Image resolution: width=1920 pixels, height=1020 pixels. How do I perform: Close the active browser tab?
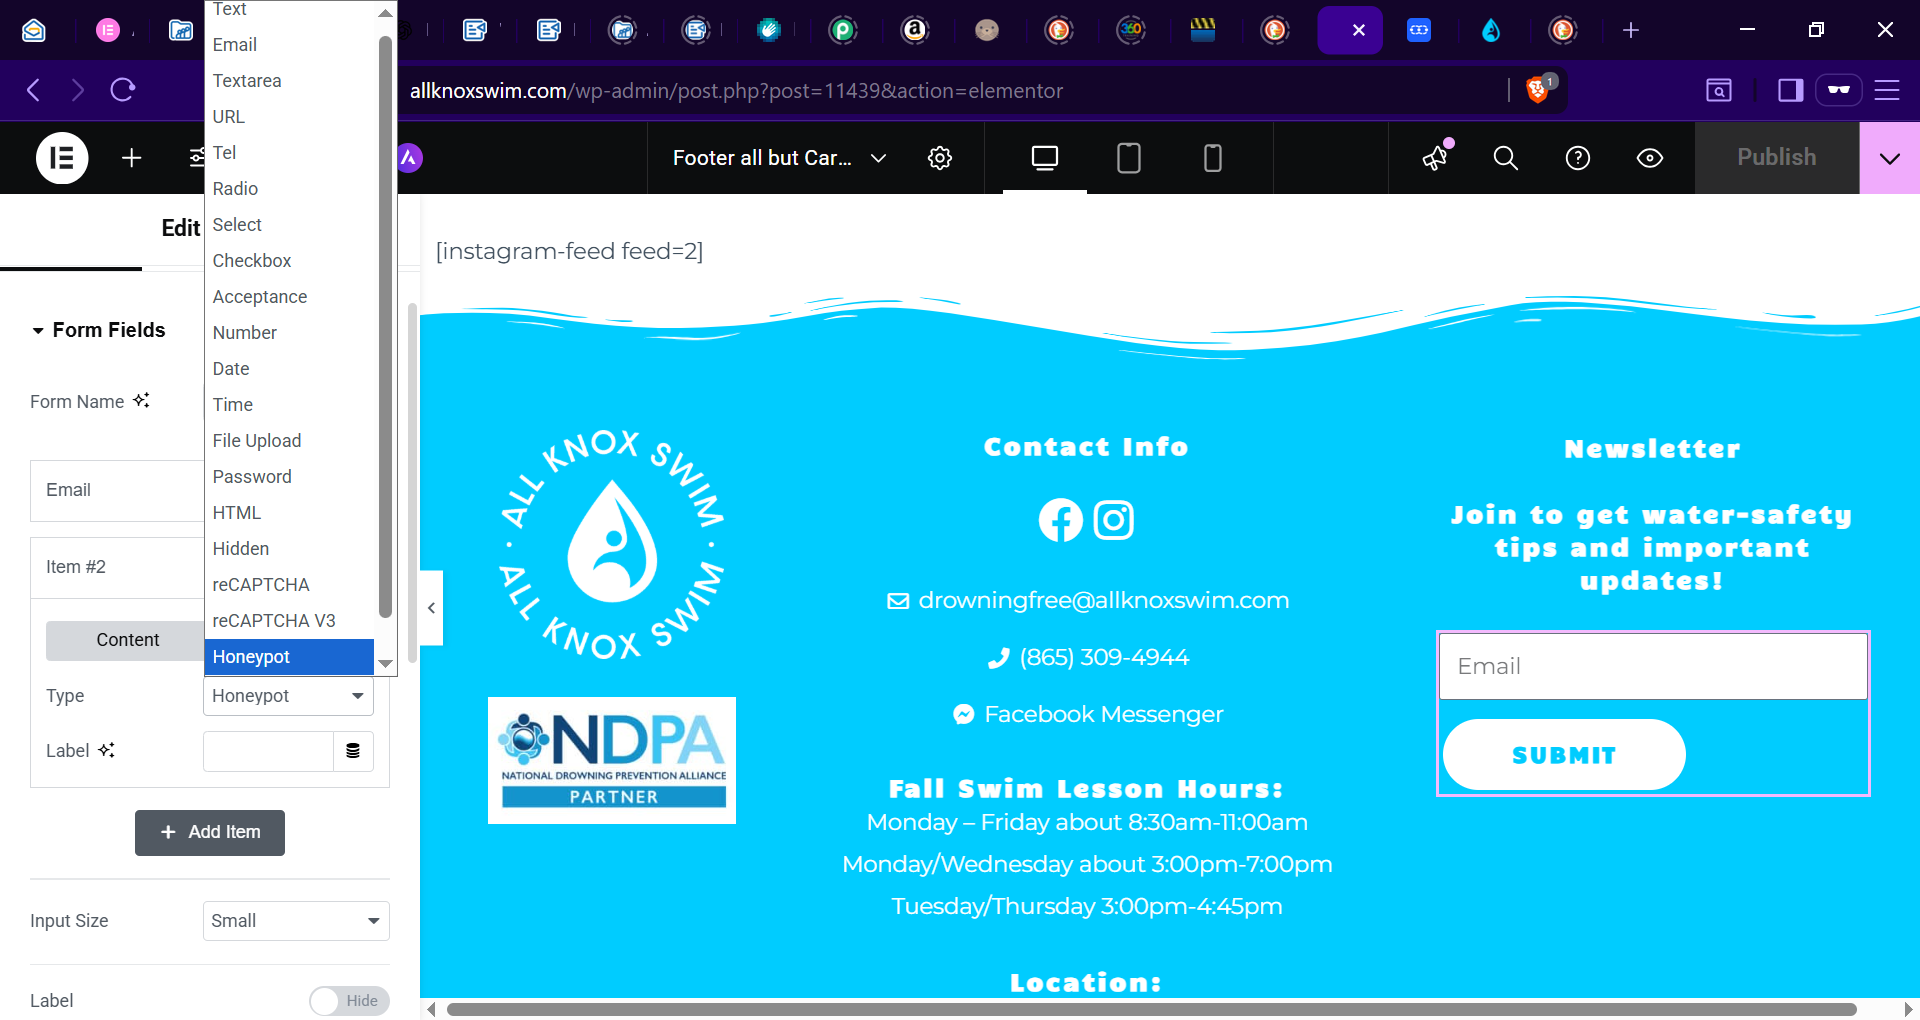pyautogui.click(x=1358, y=30)
